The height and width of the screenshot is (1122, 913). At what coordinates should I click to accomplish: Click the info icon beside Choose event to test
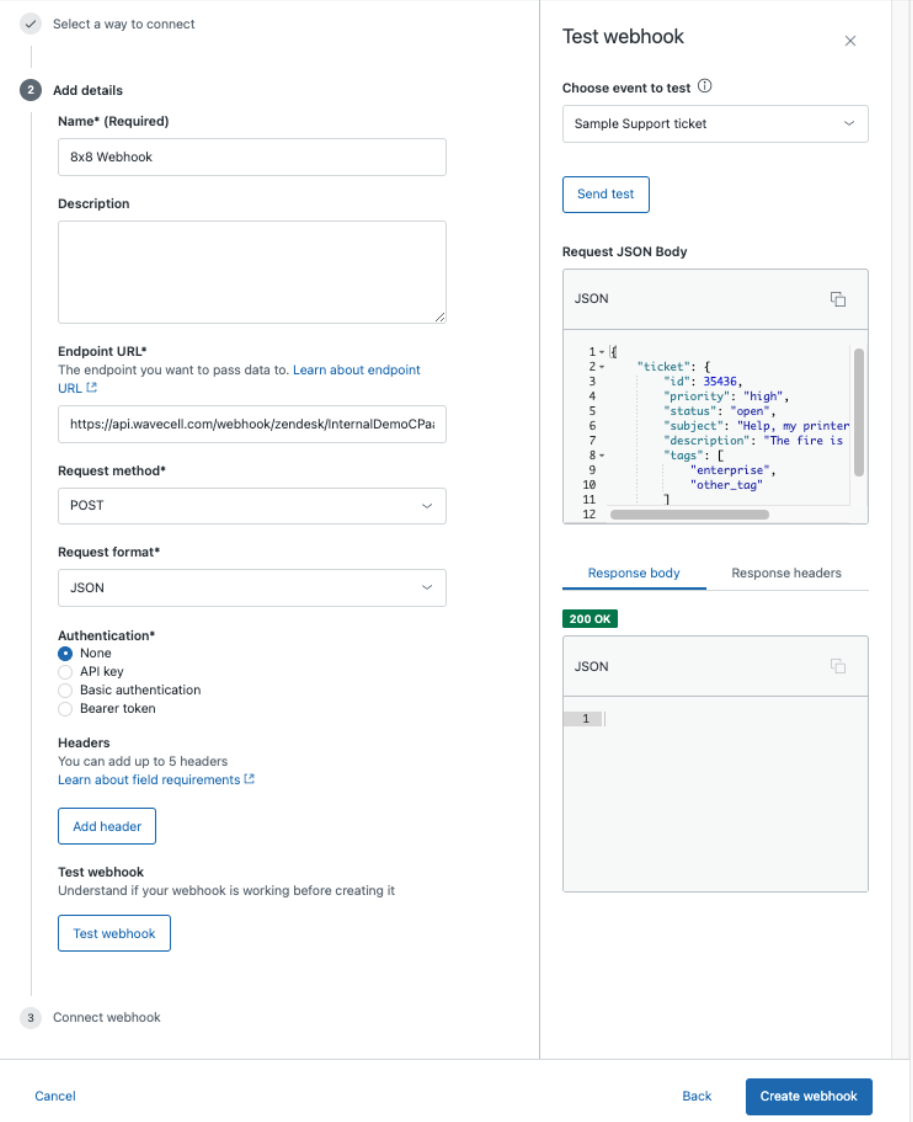pyautogui.click(x=705, y=87)
